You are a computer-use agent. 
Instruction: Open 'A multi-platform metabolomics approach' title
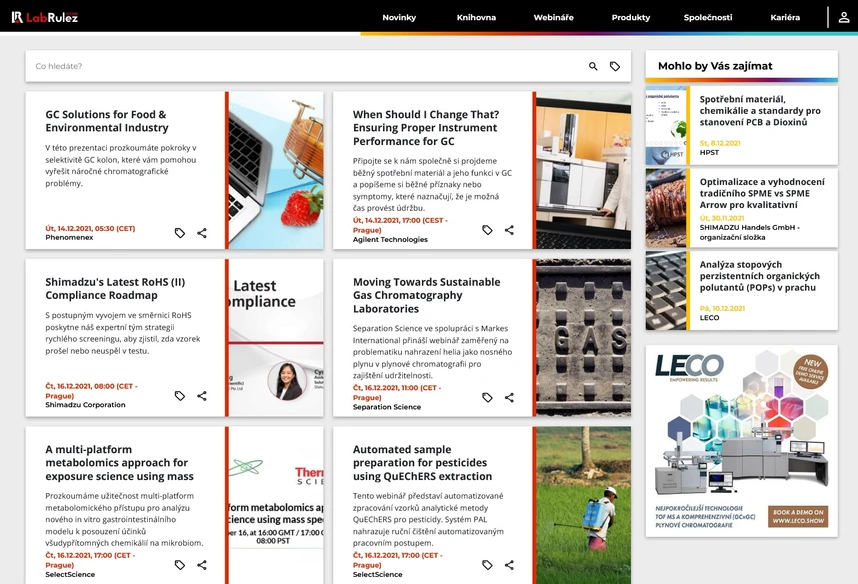(119, 462)
